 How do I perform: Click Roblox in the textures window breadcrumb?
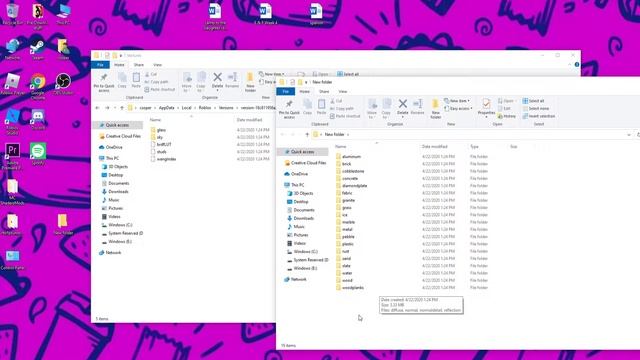tap(205, 108)
